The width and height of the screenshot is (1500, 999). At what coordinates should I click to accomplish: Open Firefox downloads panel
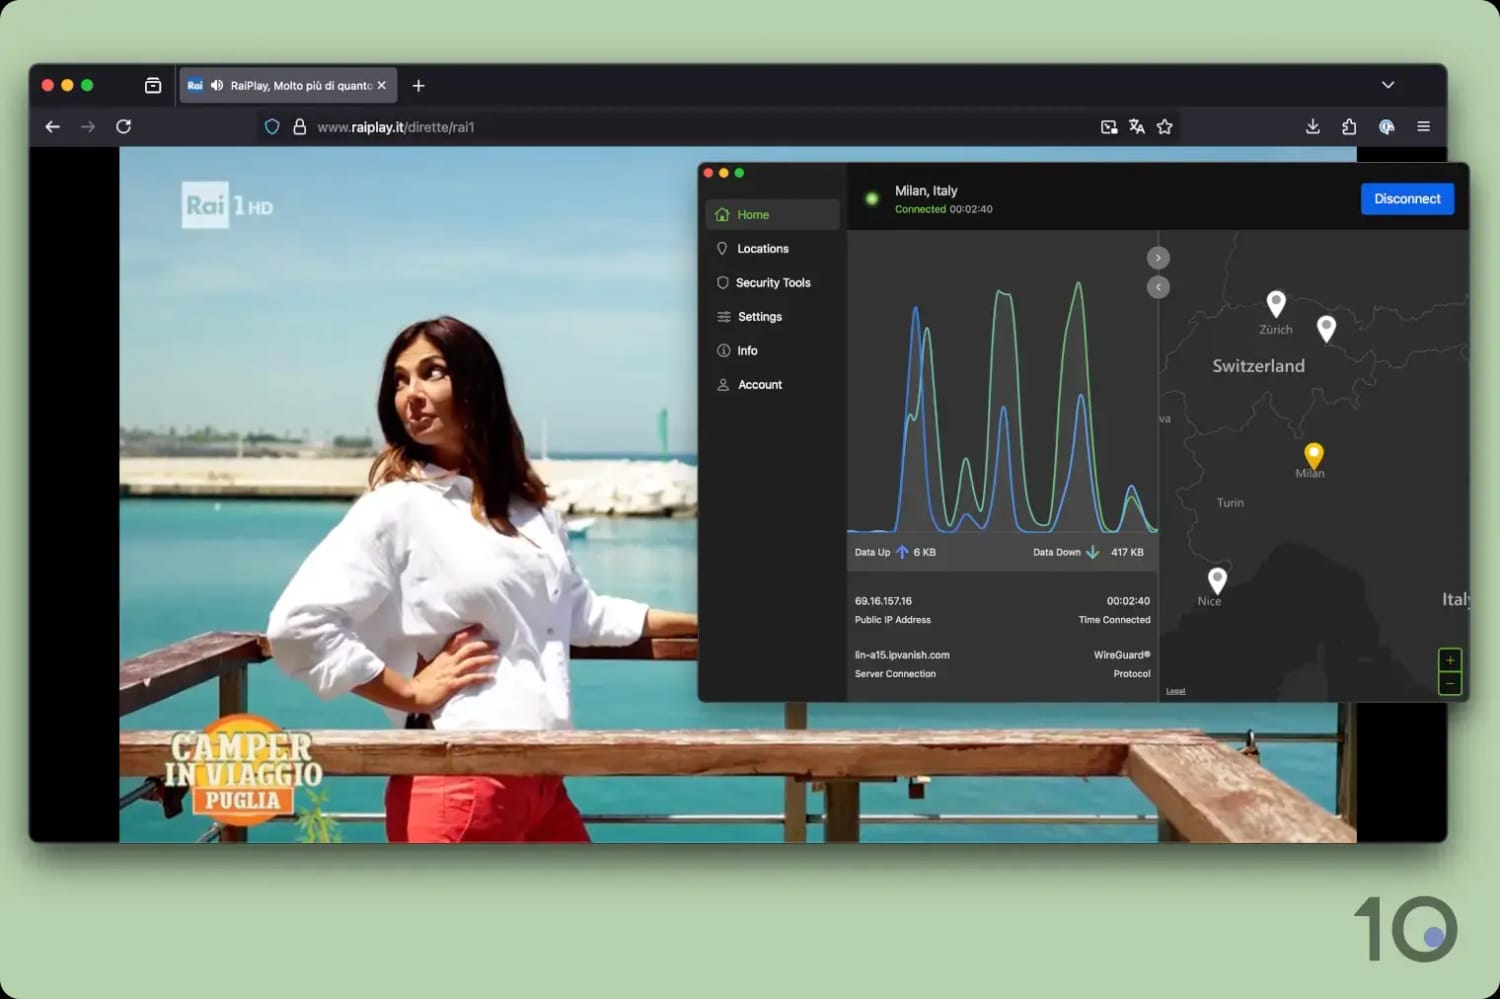coord(1313,127)
